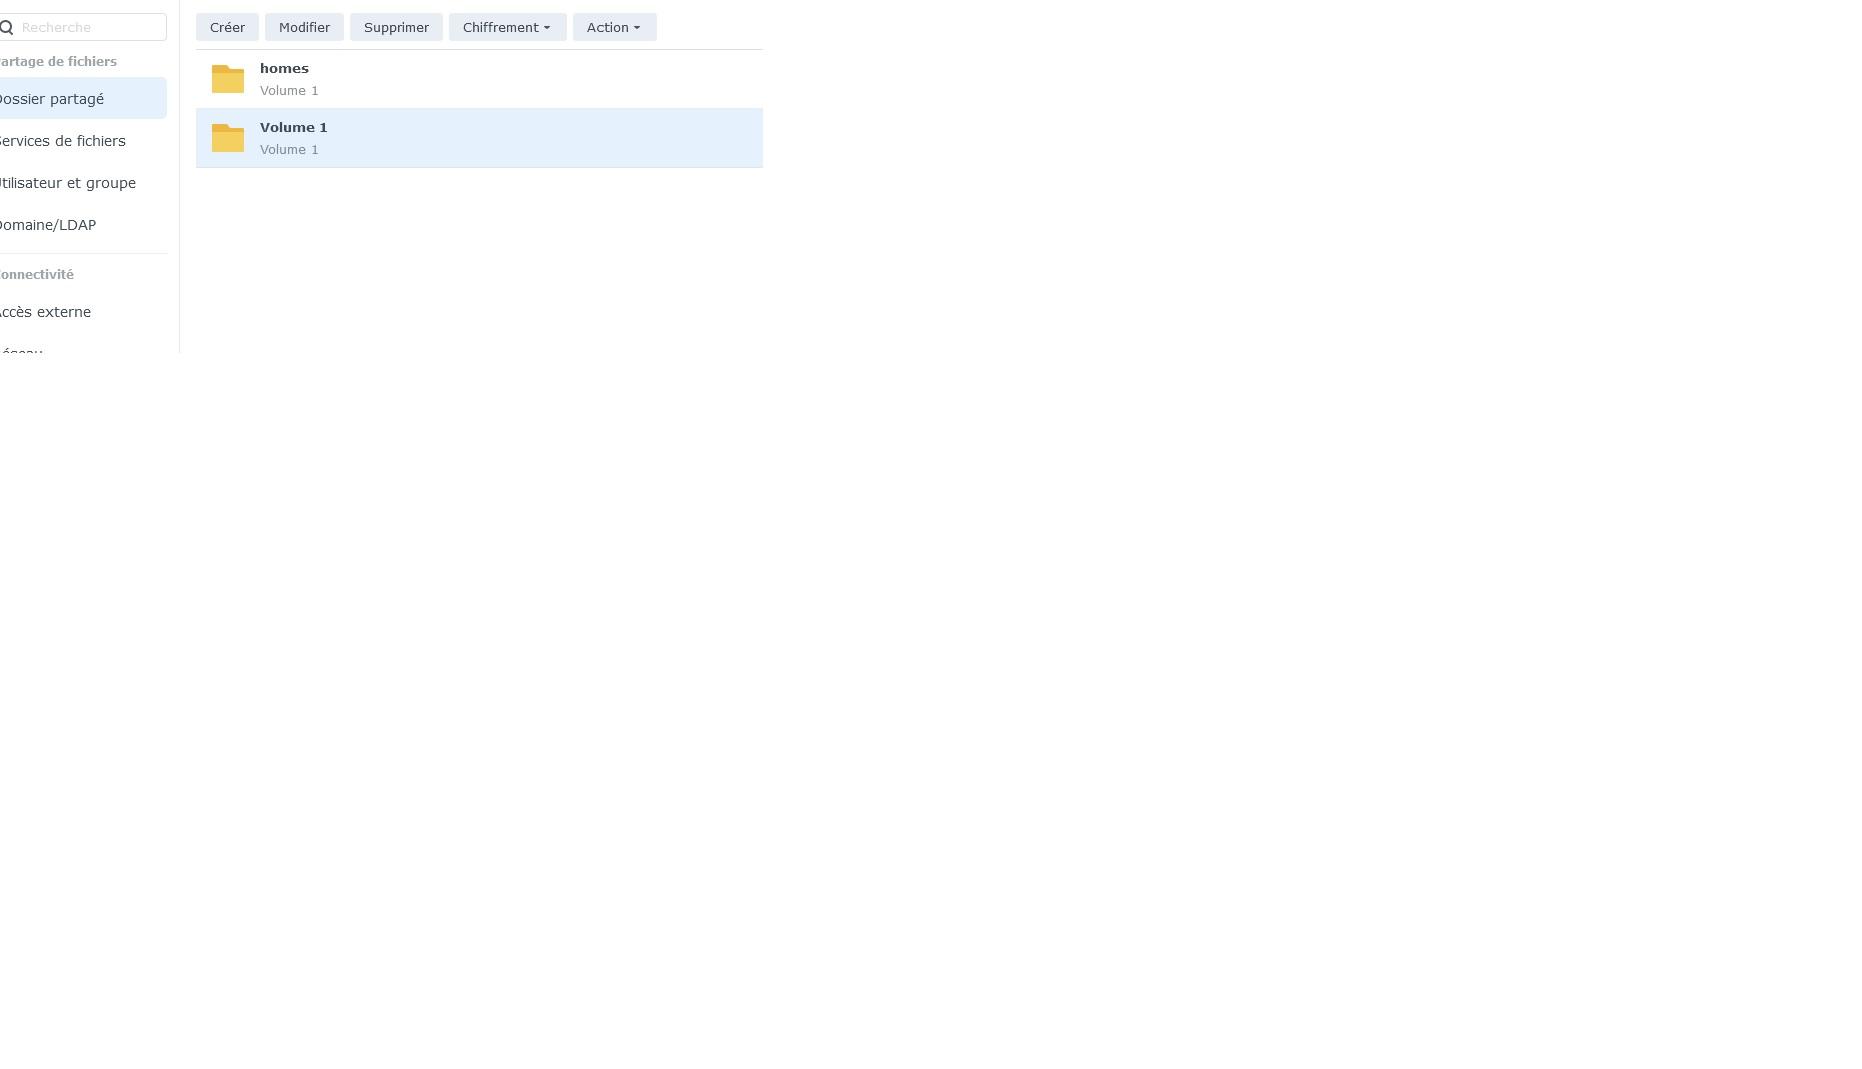Open Utilisateur et groupe section

[x=67, y=183]
